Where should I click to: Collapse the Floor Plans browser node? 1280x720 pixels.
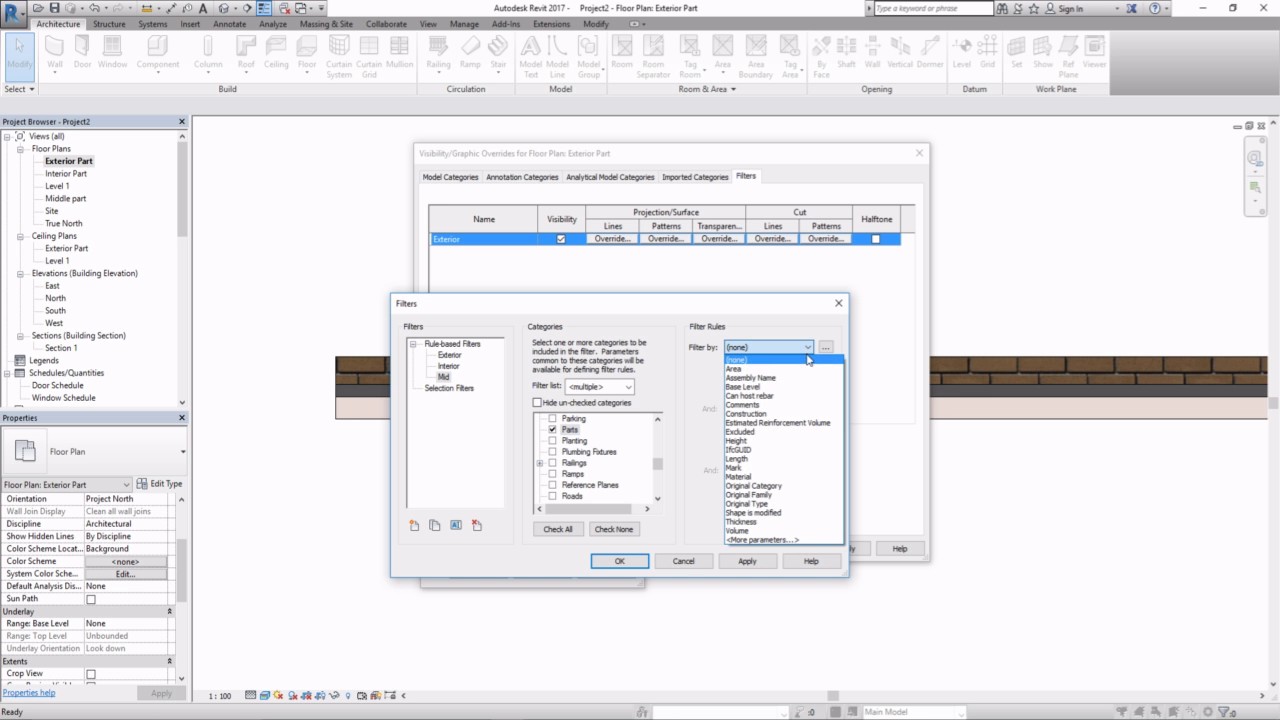pyautogui.click(x=21, y=149)
